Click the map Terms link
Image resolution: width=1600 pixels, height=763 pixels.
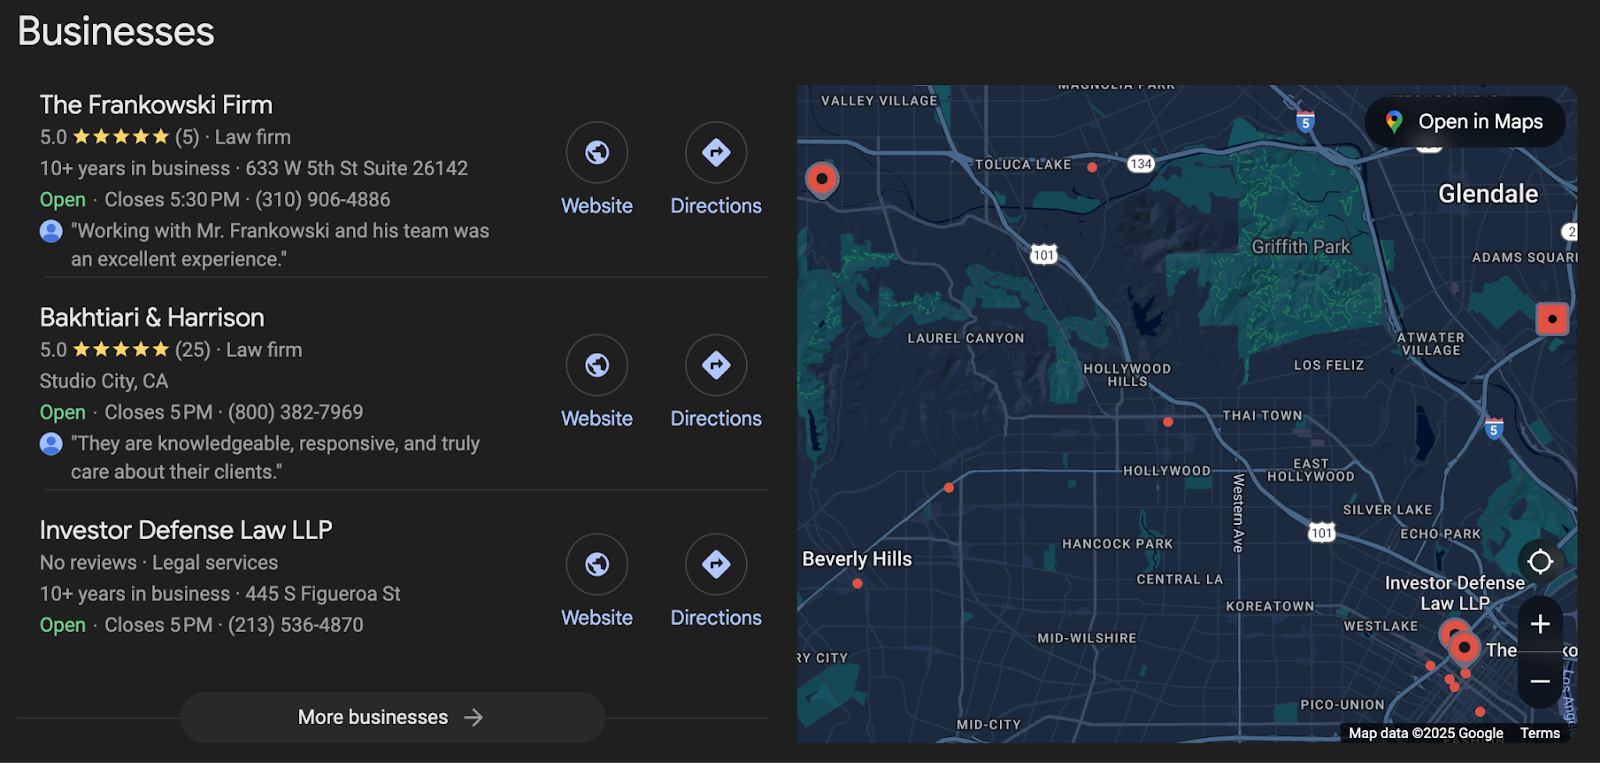click(x=1539, y=733)
